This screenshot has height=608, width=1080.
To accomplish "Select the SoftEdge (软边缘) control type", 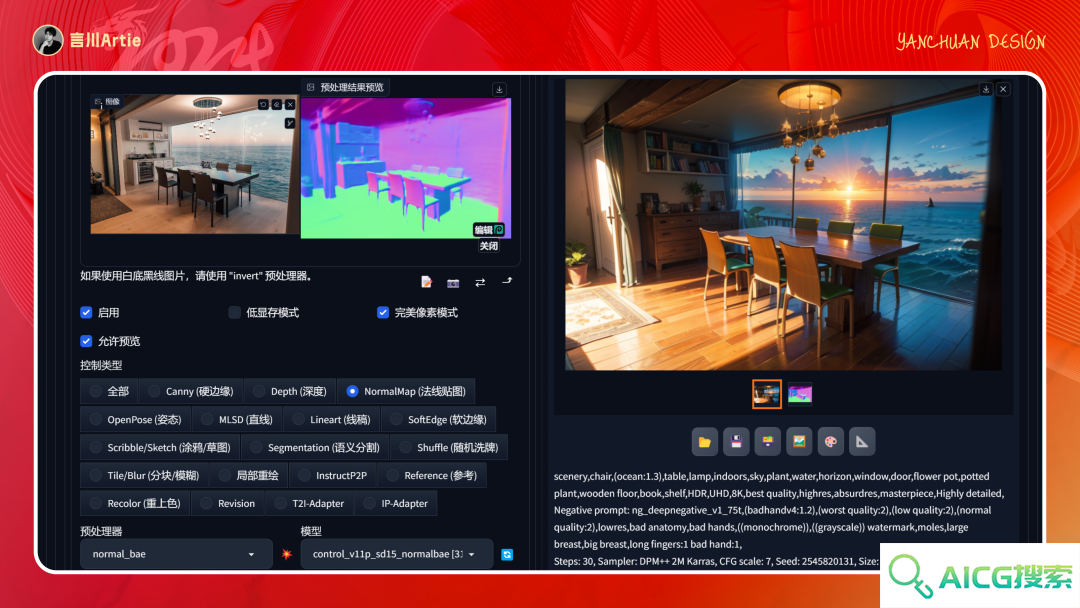I will [x=438, y=419].
